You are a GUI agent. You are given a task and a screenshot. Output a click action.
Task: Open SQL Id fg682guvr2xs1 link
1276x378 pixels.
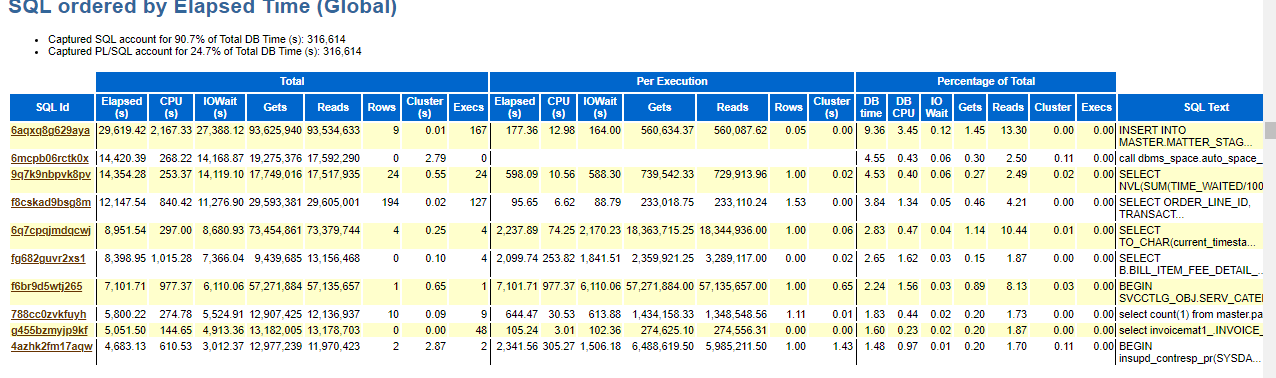47,257
